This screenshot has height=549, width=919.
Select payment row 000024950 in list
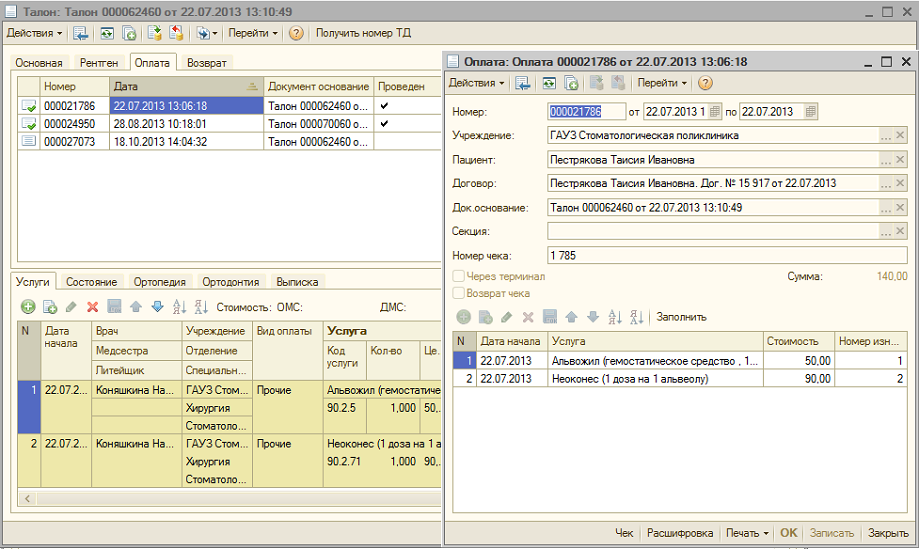click(70, 123)
